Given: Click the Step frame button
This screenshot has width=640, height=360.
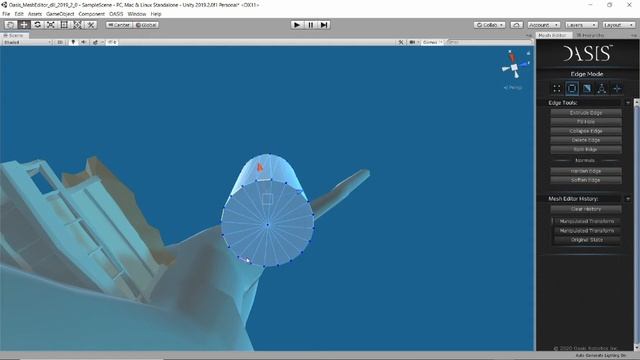Looking at the screenshot, I should 324,25.
